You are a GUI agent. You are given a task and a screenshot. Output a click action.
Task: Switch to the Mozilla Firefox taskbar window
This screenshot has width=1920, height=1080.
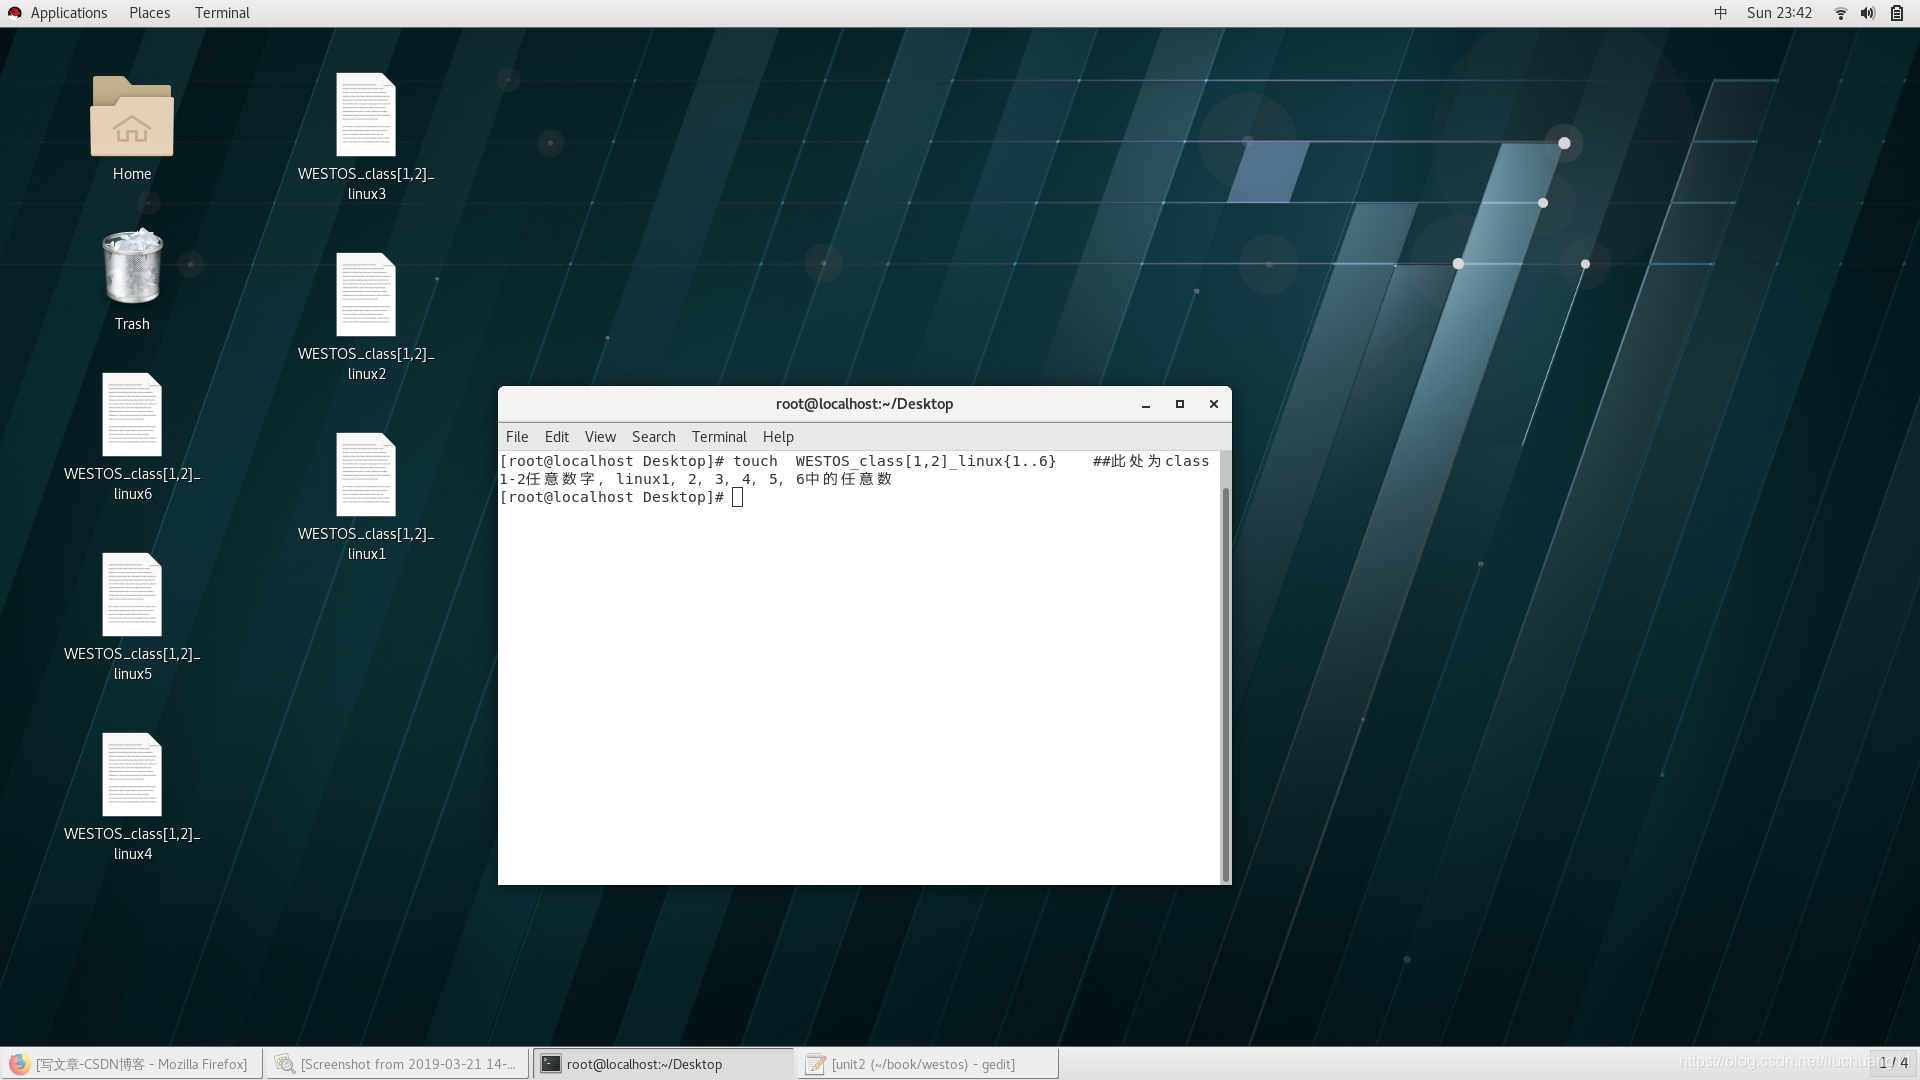(x=132, y=1064)
